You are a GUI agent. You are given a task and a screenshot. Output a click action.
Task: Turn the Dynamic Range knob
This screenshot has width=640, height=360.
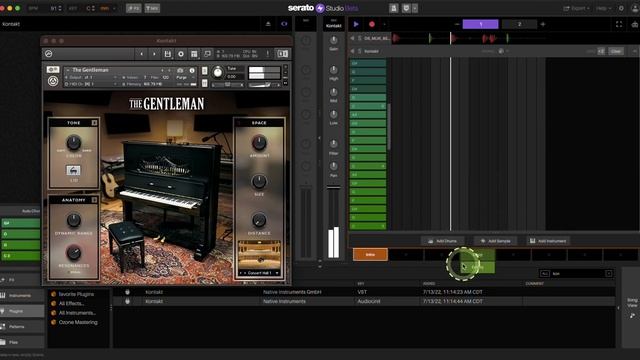(74, 220)
